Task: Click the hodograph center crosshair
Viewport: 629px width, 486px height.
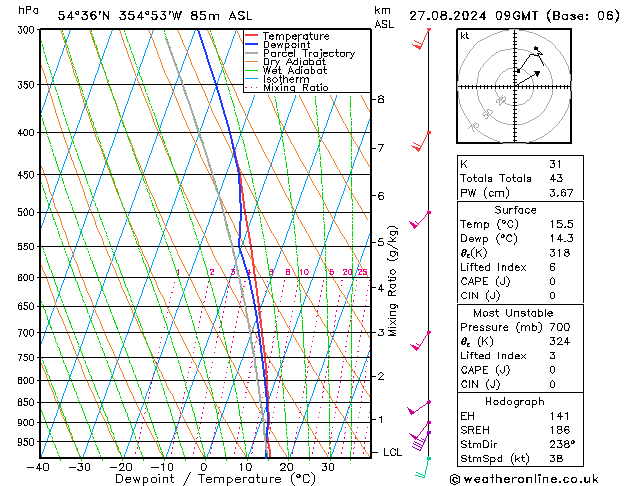Action: [x=515, y=86]
